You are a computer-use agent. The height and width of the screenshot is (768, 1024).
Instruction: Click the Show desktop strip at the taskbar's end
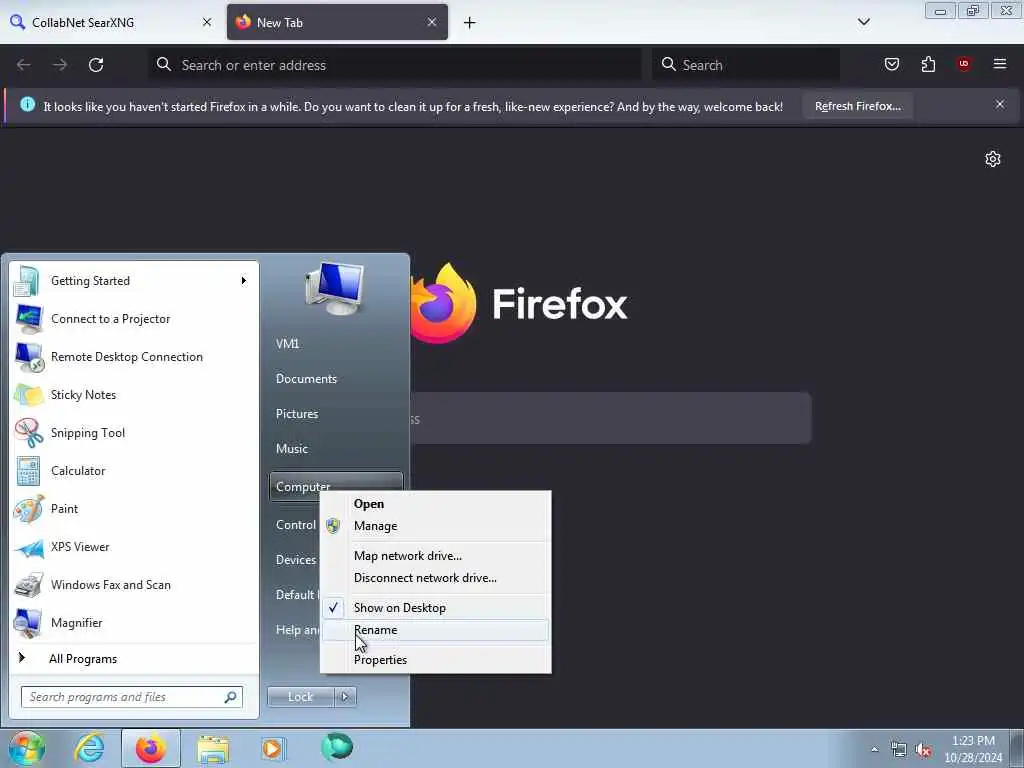[1017, 748]
